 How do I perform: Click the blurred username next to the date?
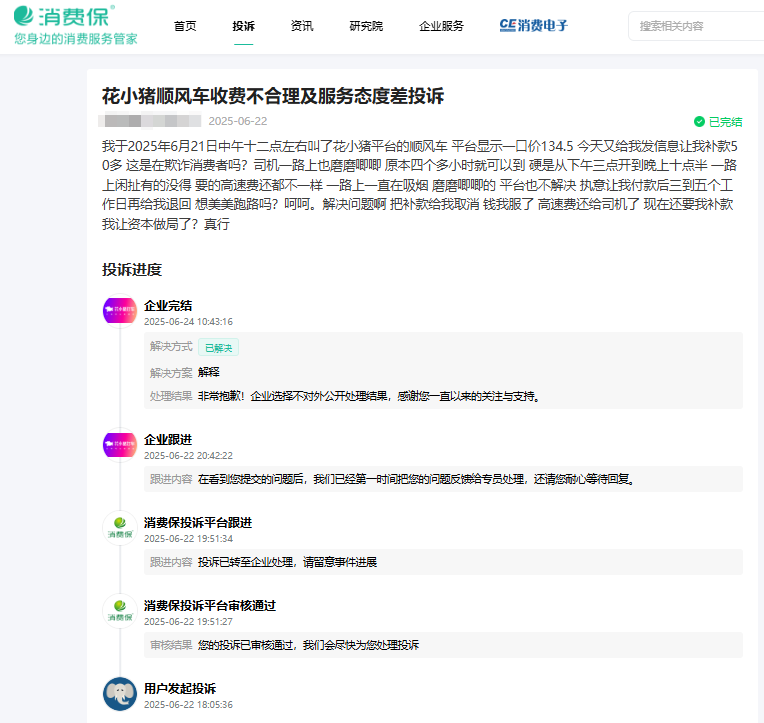(x=150, y=120)
